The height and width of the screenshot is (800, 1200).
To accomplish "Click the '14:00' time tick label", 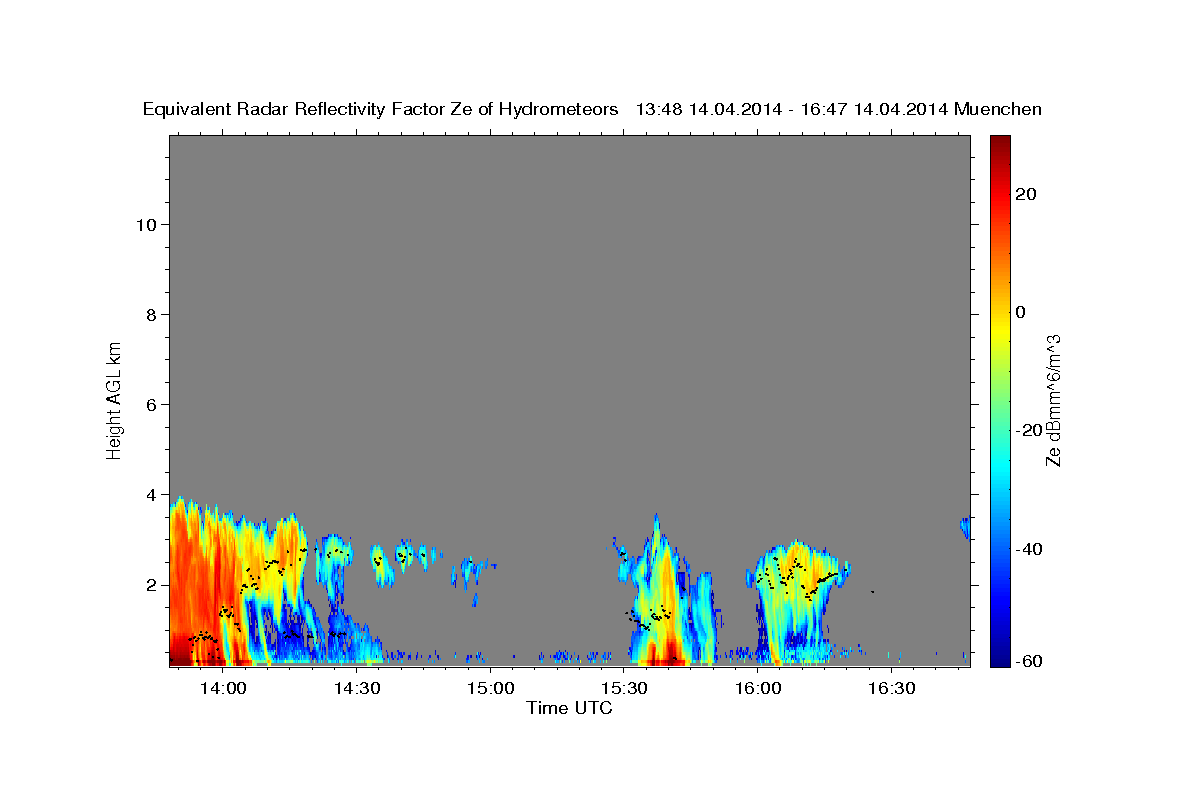I will click(222, 689).
